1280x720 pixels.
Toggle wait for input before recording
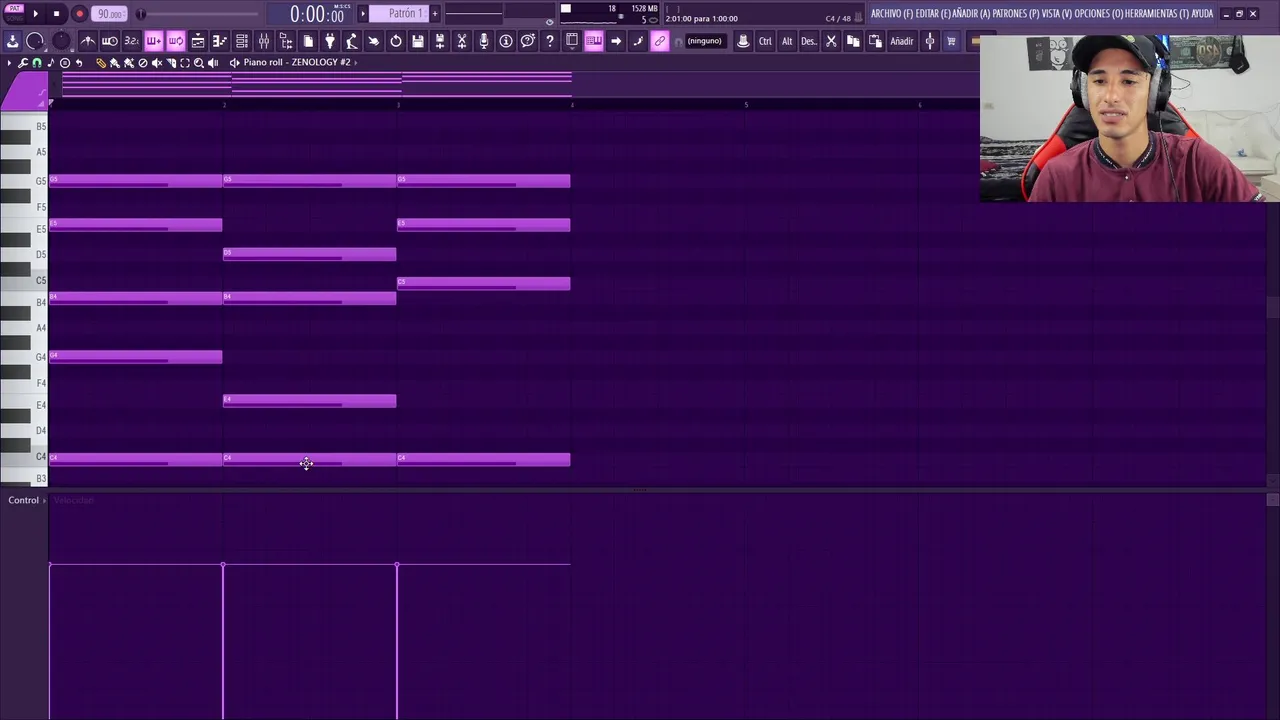pyautogui.click(x=110, y=41)
